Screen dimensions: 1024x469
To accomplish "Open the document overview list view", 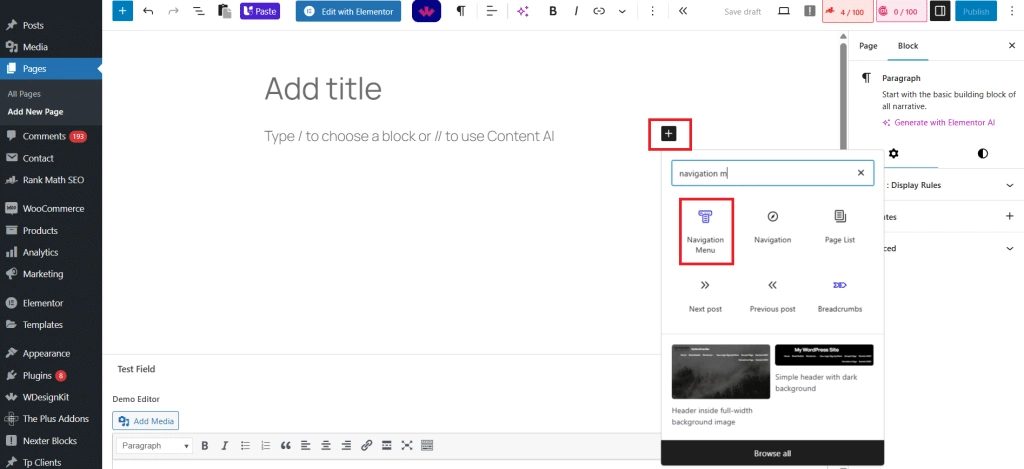I will click(x=198, y=11).
